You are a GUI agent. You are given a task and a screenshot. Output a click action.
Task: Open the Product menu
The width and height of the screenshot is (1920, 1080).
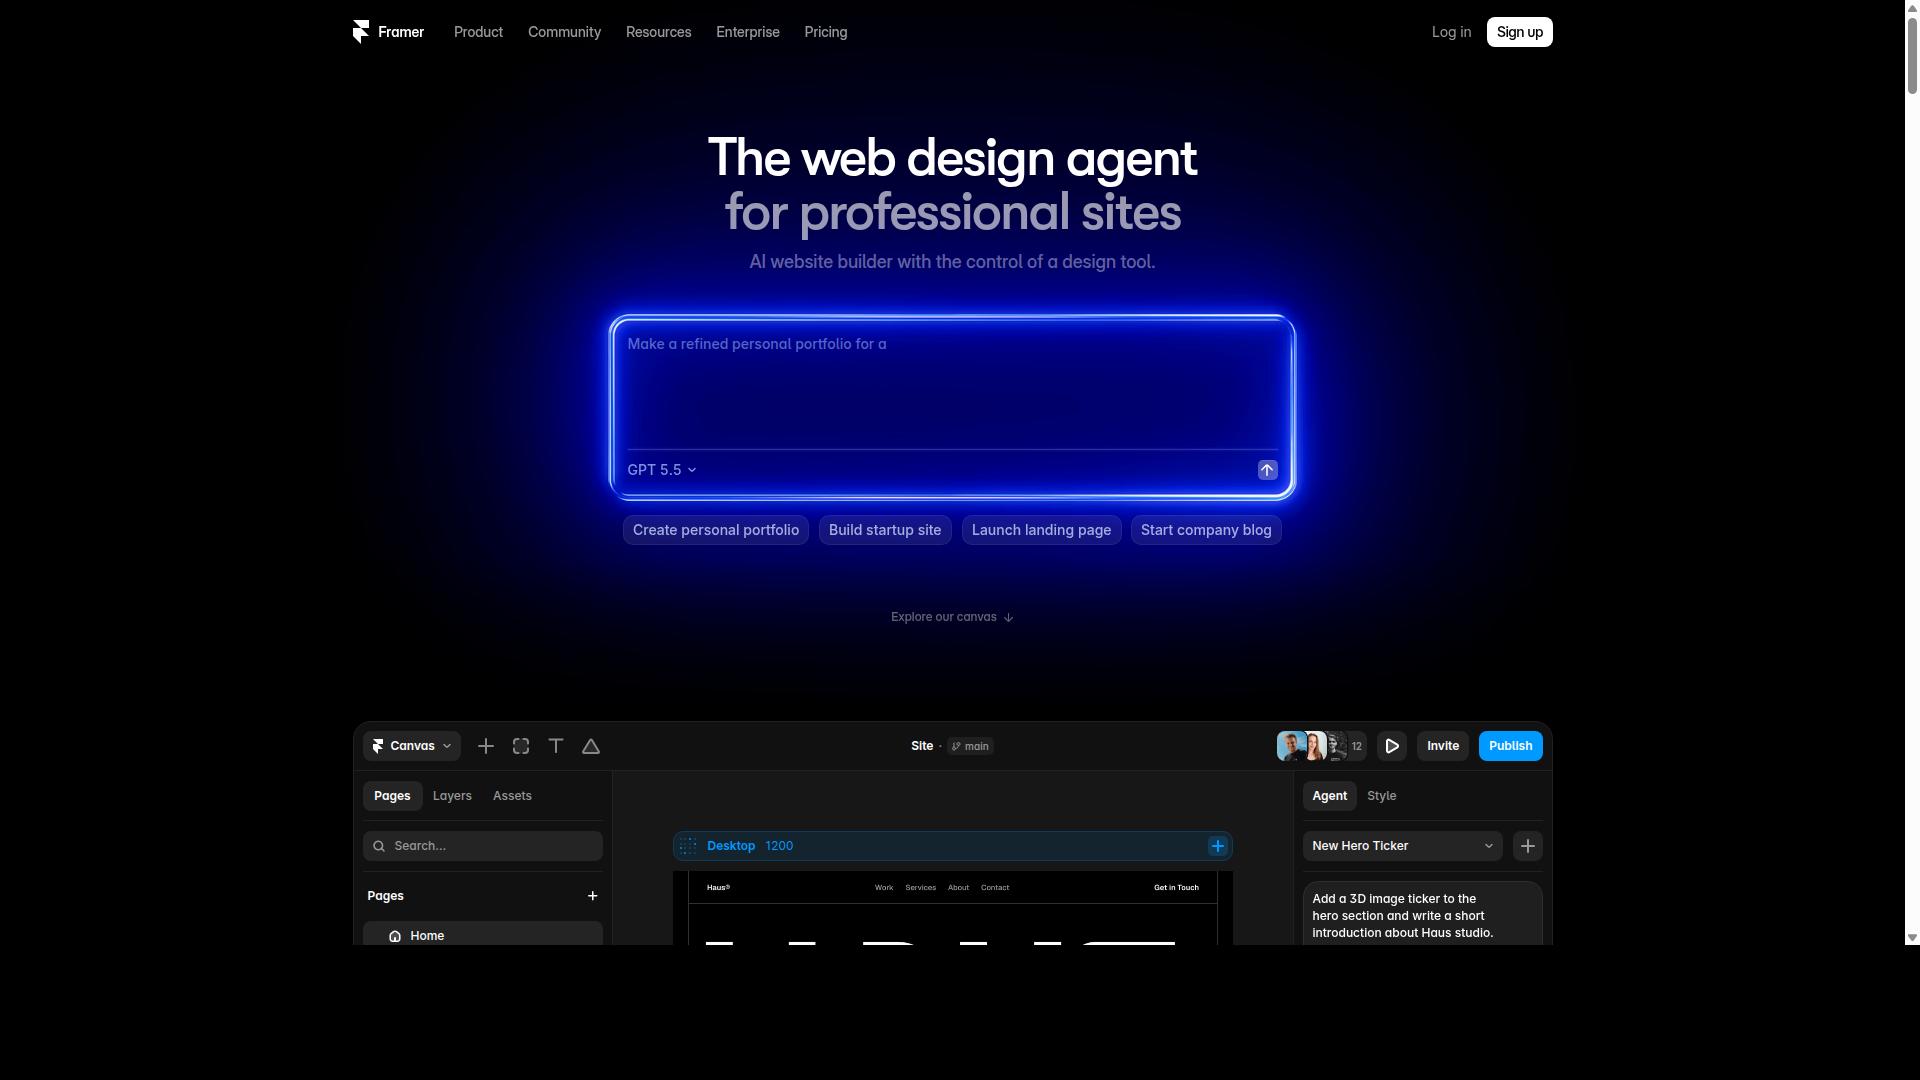click(x=478, y=32)
